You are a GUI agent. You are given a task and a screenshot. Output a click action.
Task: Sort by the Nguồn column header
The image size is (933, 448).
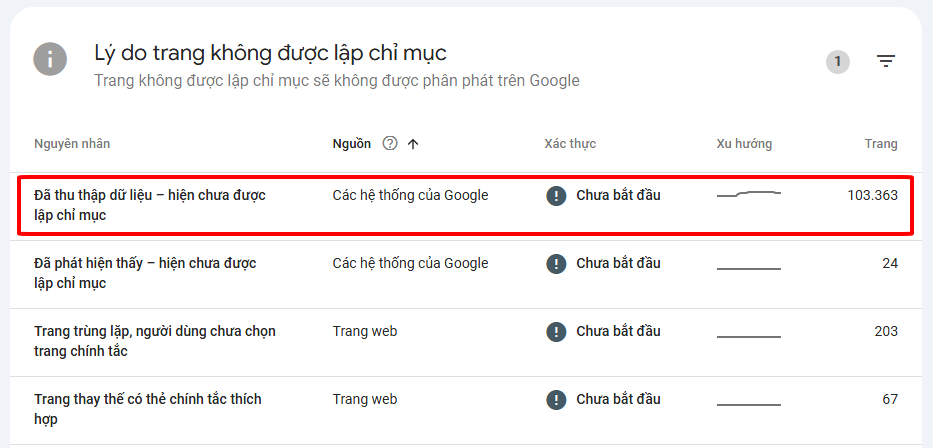(351, 144)
